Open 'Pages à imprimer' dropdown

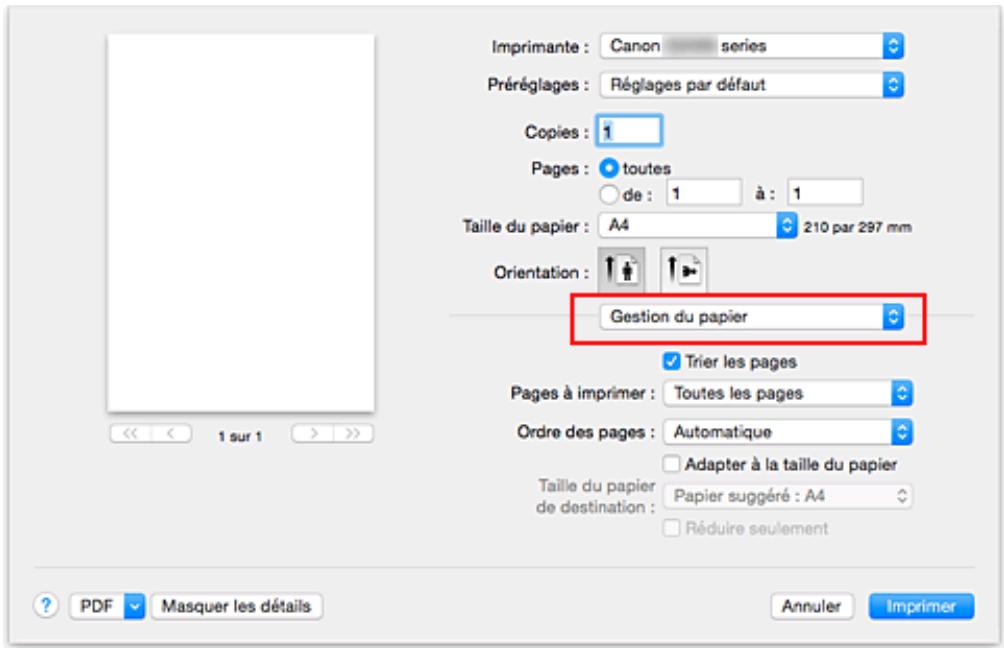click(788, 393)
